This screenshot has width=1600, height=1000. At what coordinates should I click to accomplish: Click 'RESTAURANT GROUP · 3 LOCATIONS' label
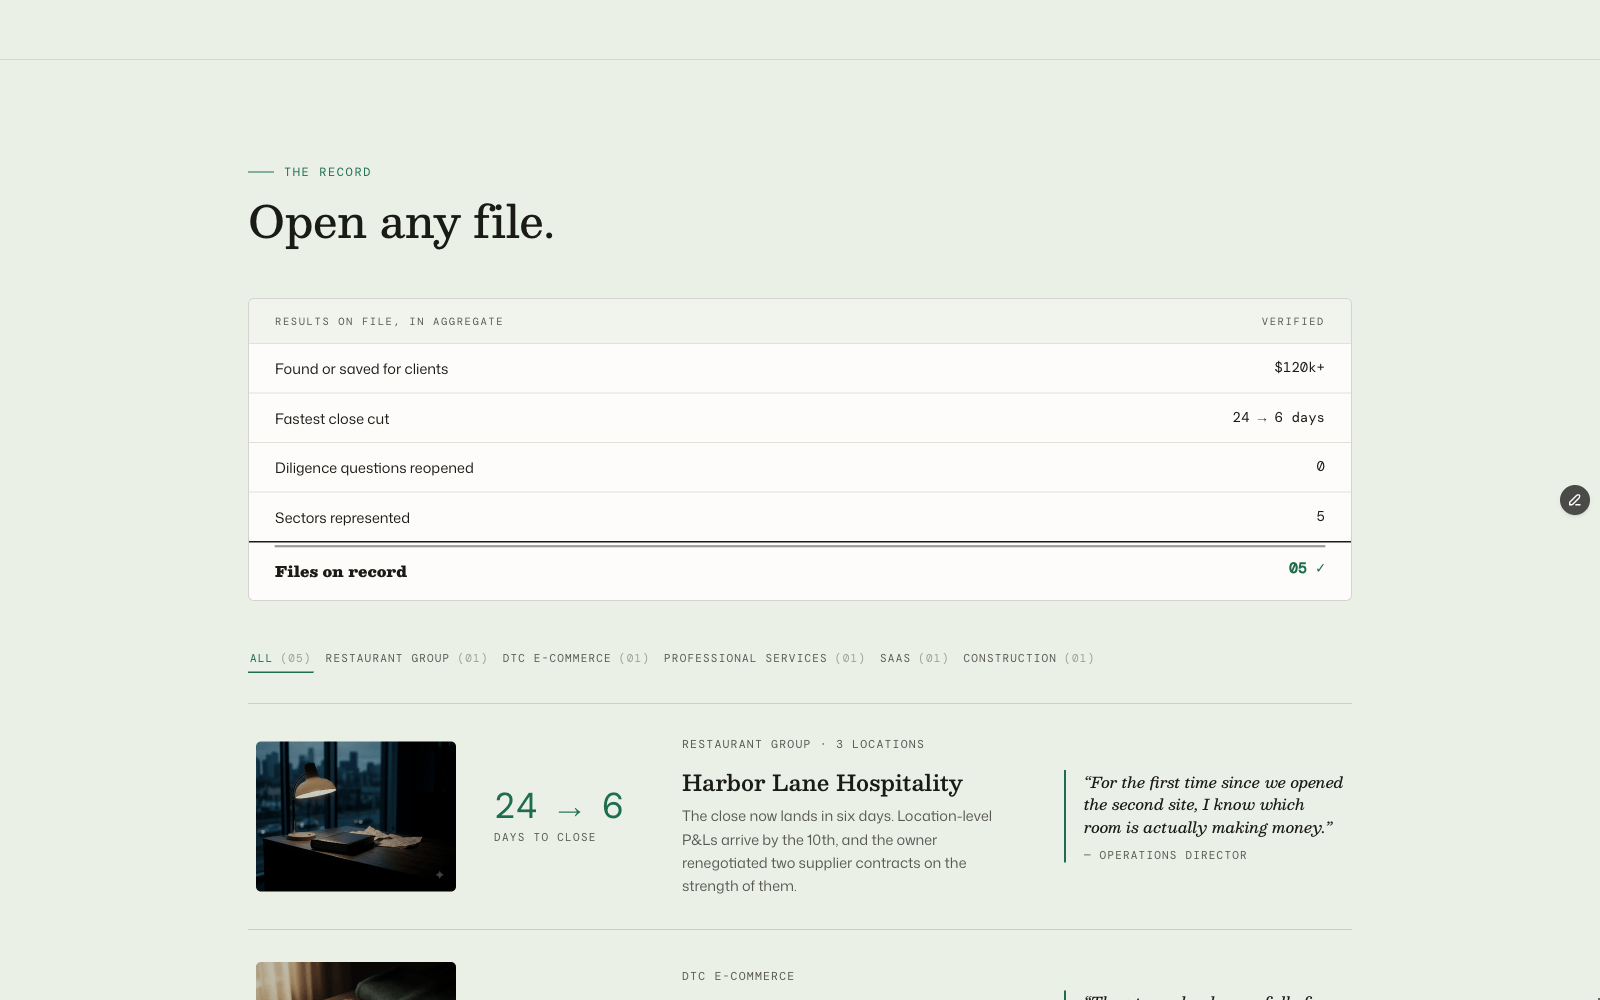(803, 744)
